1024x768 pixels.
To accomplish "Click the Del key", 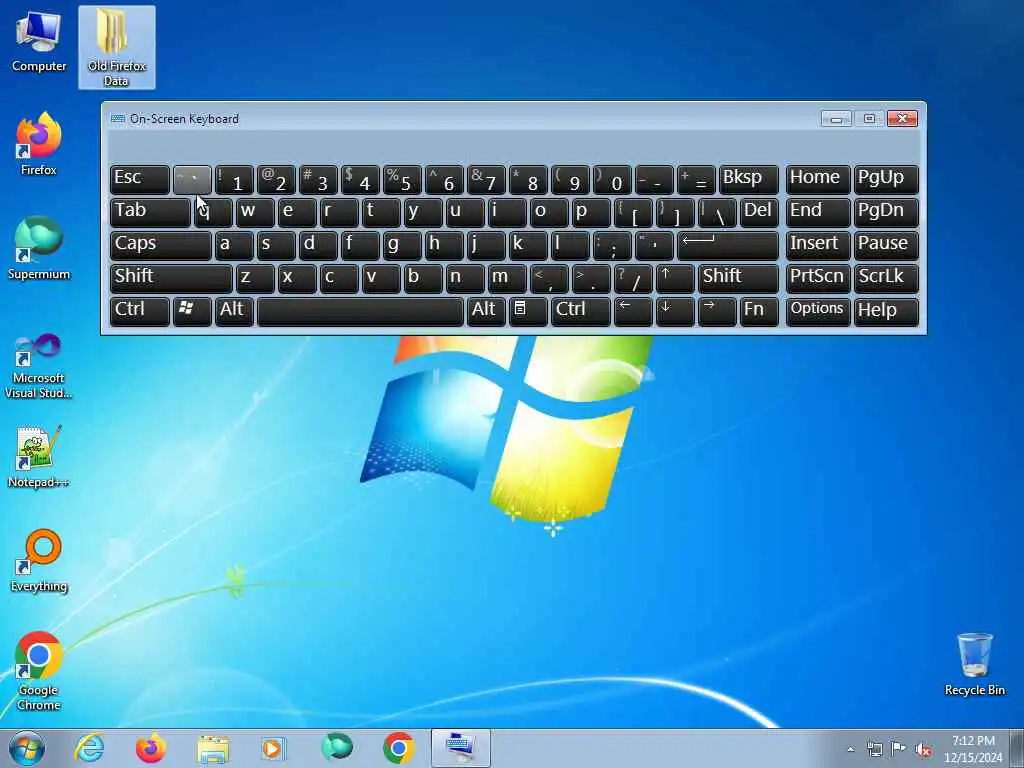I will [x=759, y=213].
